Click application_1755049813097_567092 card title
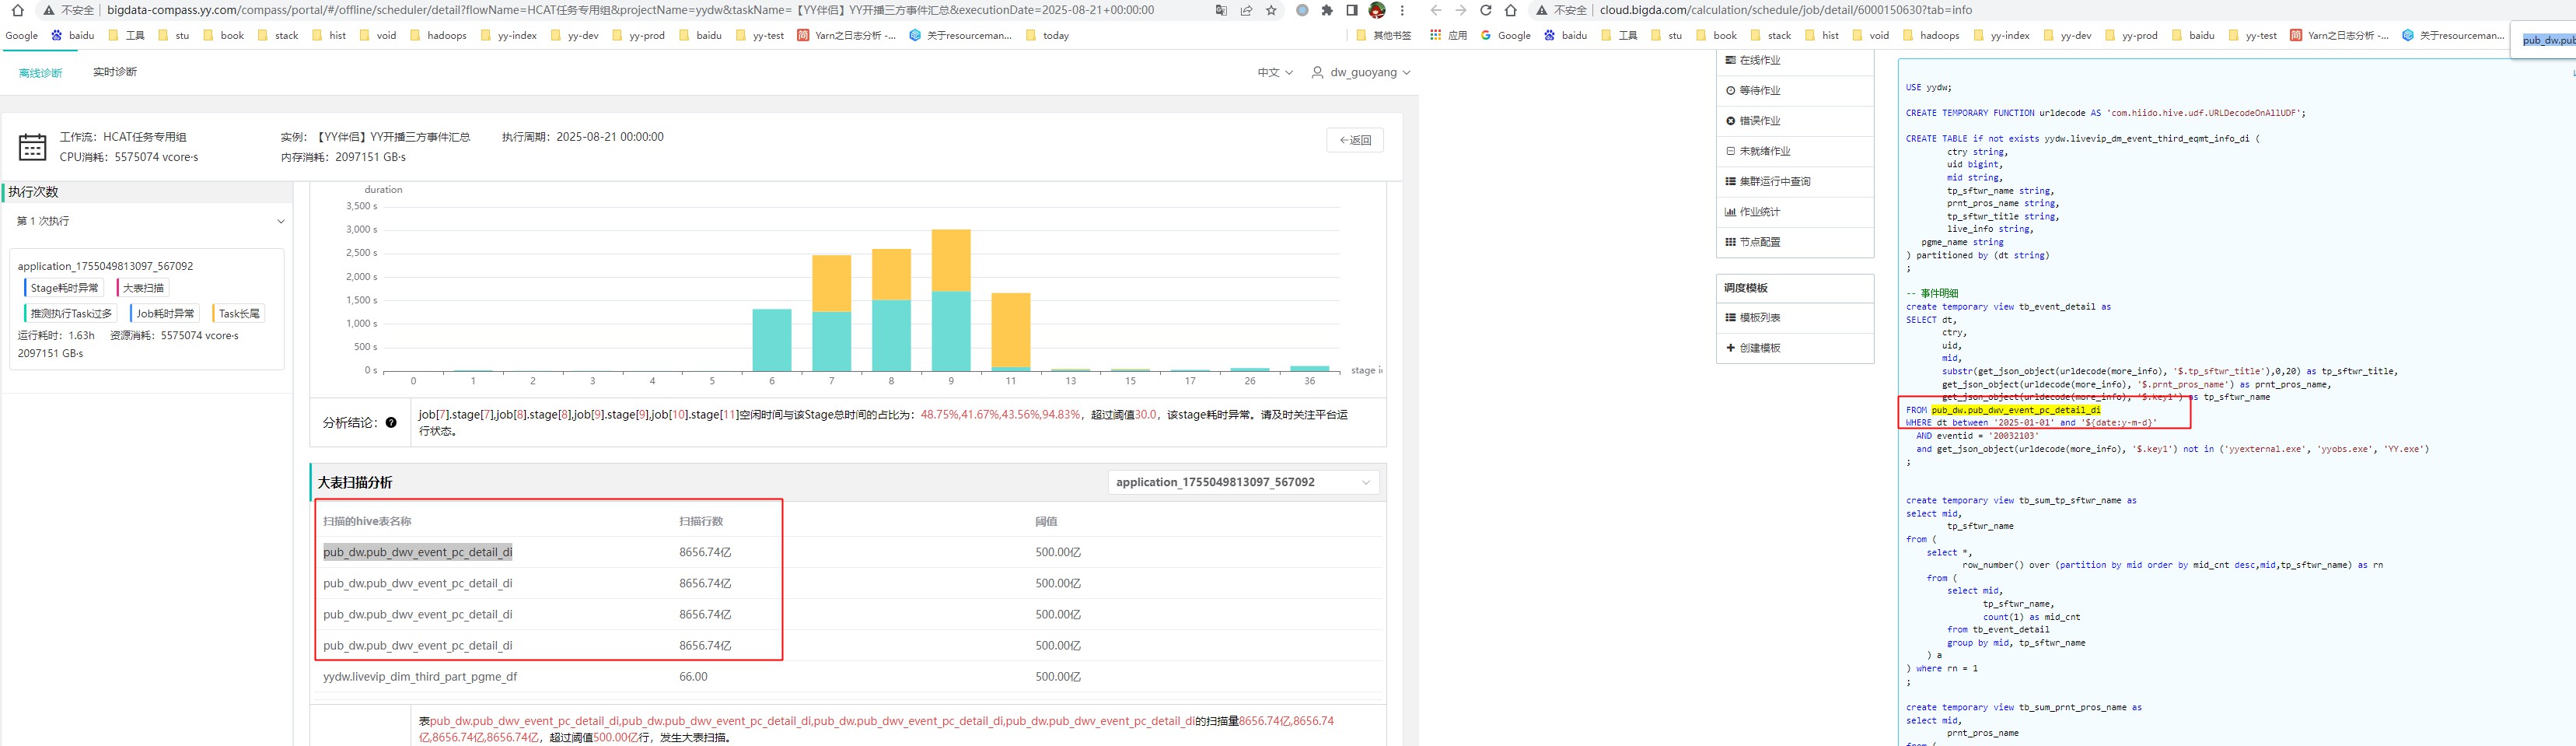This screenshot has width=2576, height=746. pyautogui.click(x=105, y=266)
